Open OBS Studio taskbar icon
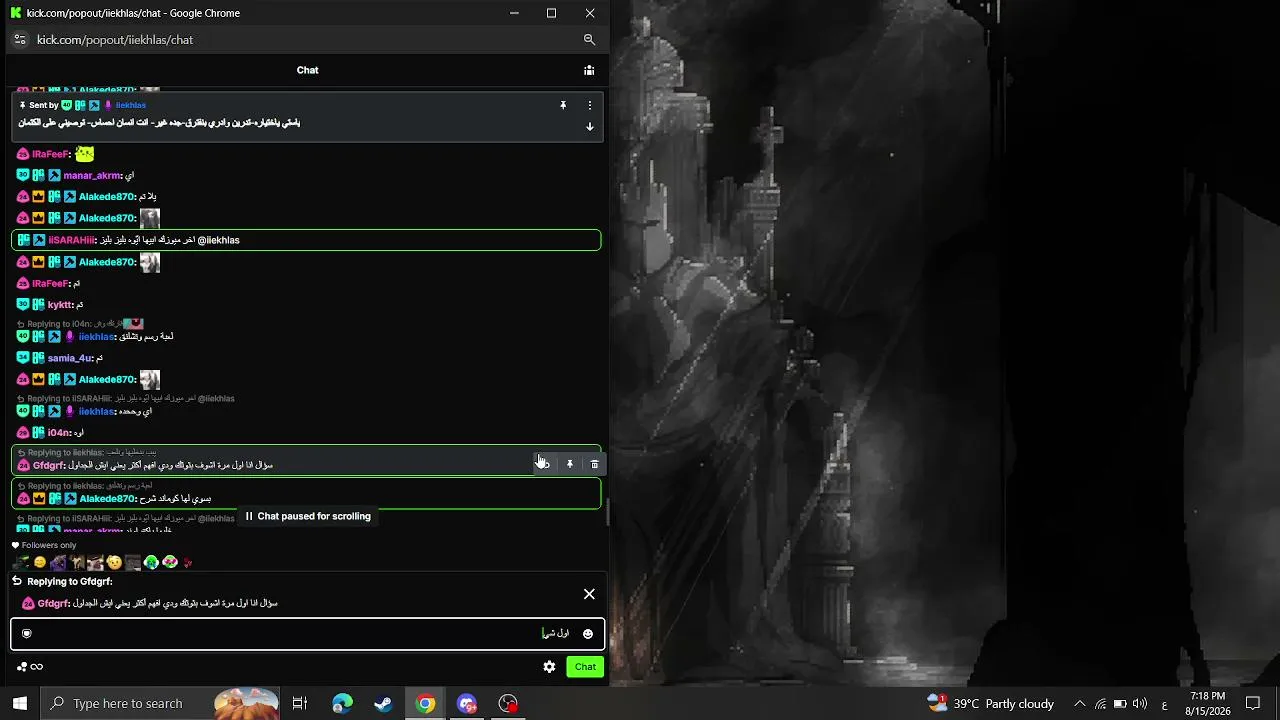 point(509,703)
